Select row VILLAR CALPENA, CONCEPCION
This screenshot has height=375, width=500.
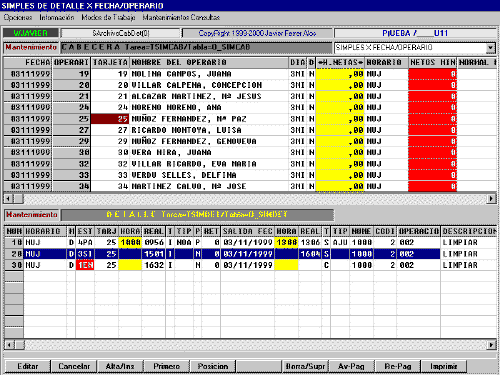[250, 85]
